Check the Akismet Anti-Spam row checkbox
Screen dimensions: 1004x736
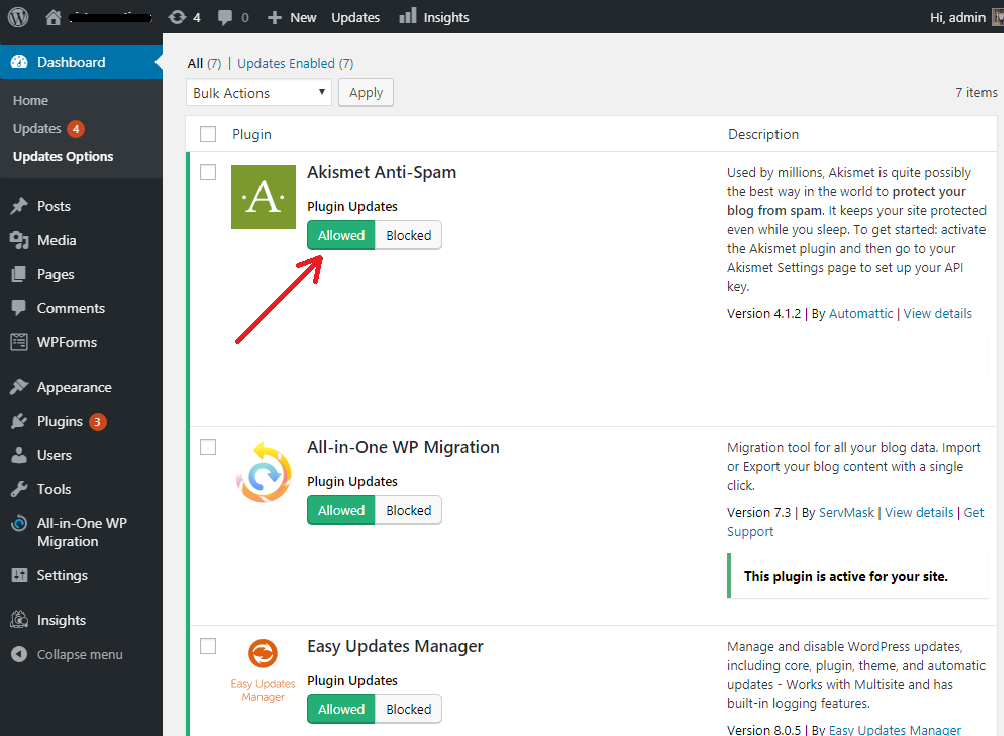coord(208,172)
